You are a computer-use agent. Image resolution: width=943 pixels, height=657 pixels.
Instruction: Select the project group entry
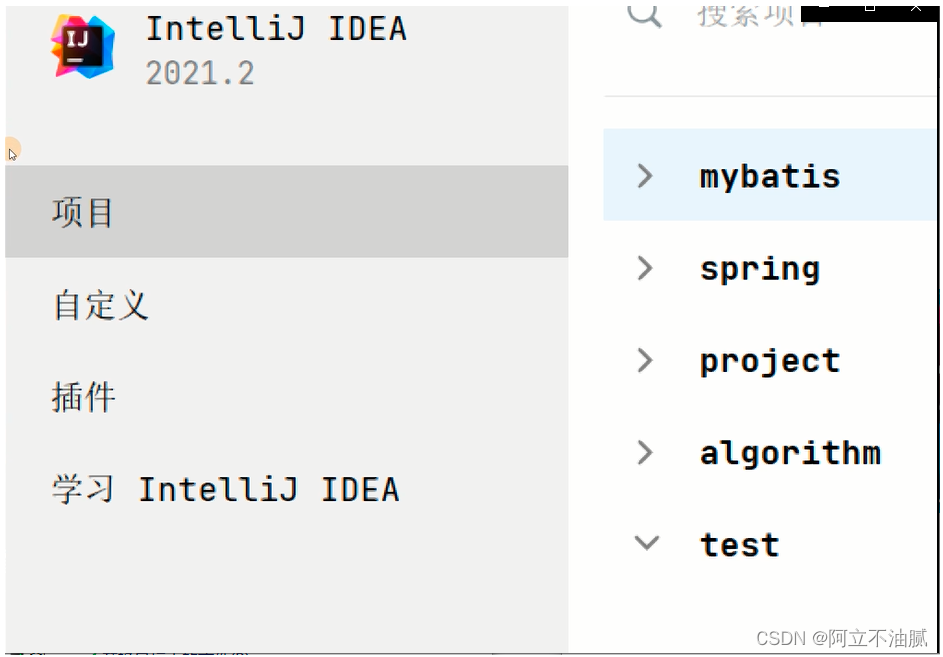click(x=770, y=361)
